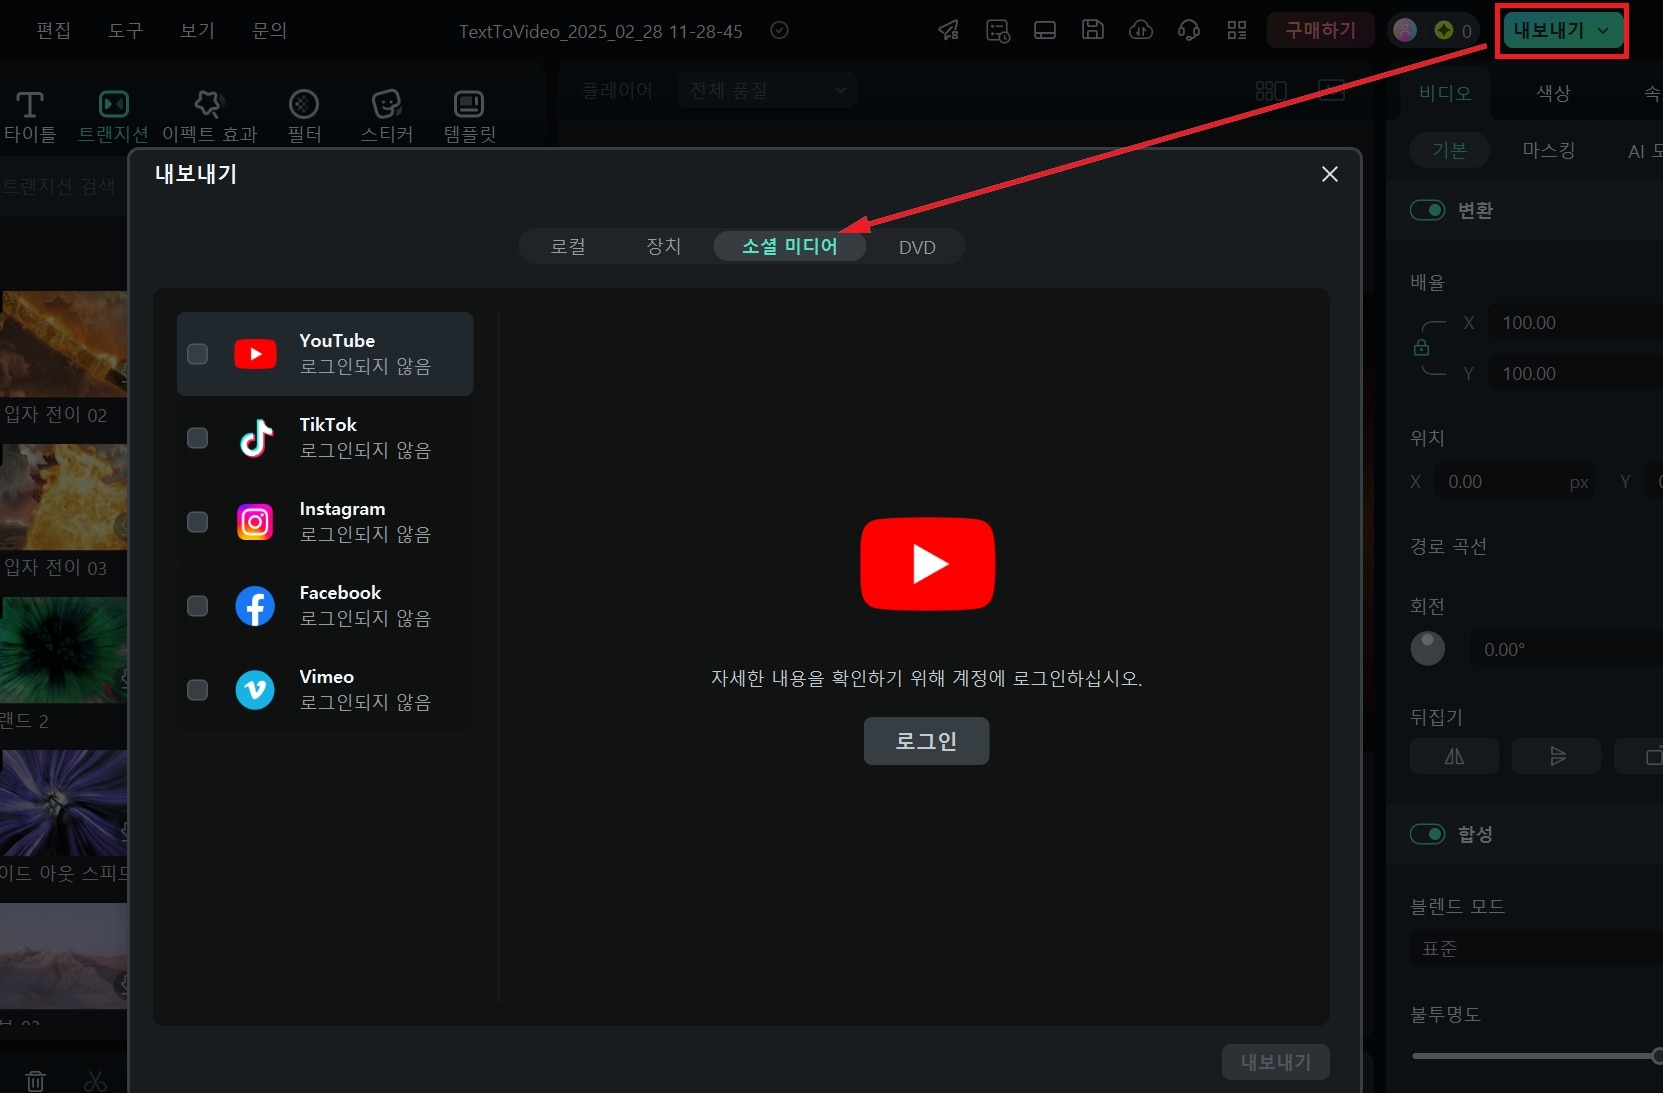
Task: Click the rotation 0.00° field
Action: 1566,650
